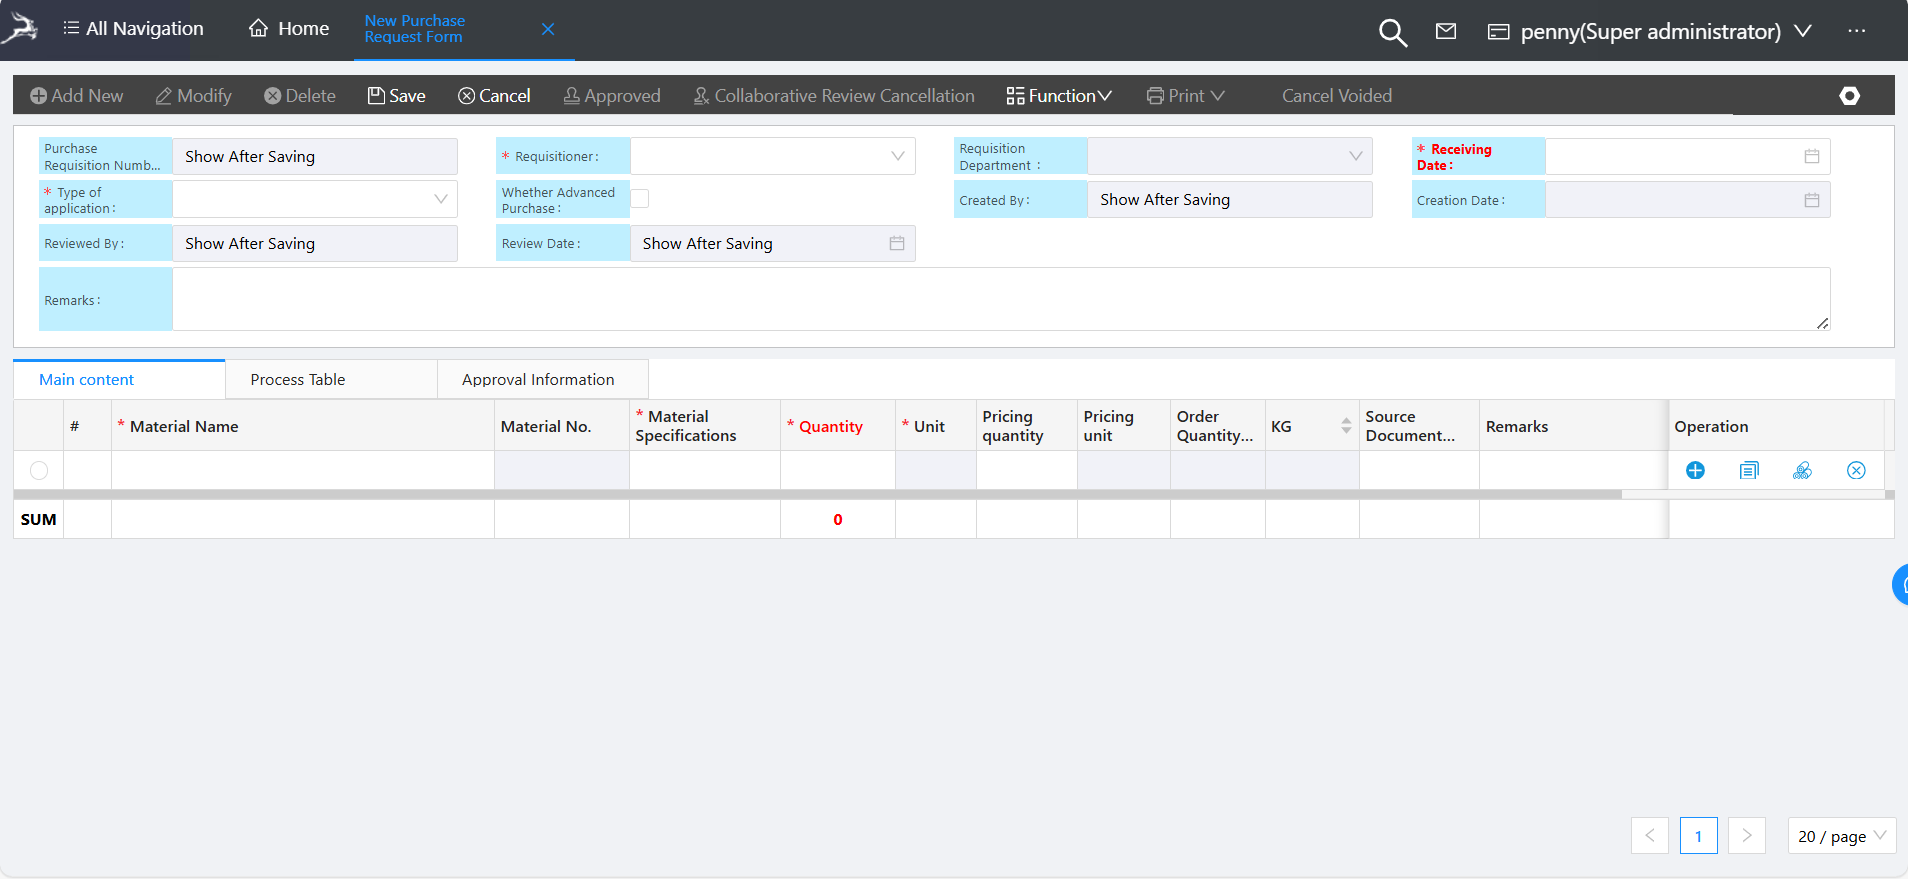Click into the Remarks text area

(x=1000, y=299)
